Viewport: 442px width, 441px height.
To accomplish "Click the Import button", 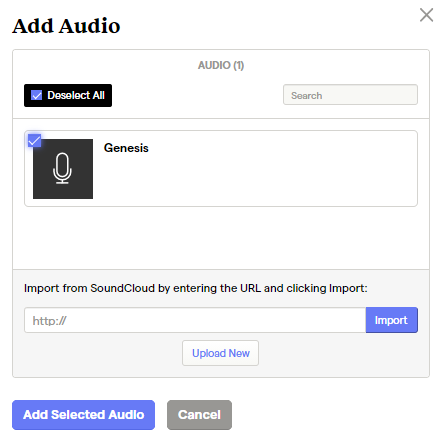I will point(392,320).
